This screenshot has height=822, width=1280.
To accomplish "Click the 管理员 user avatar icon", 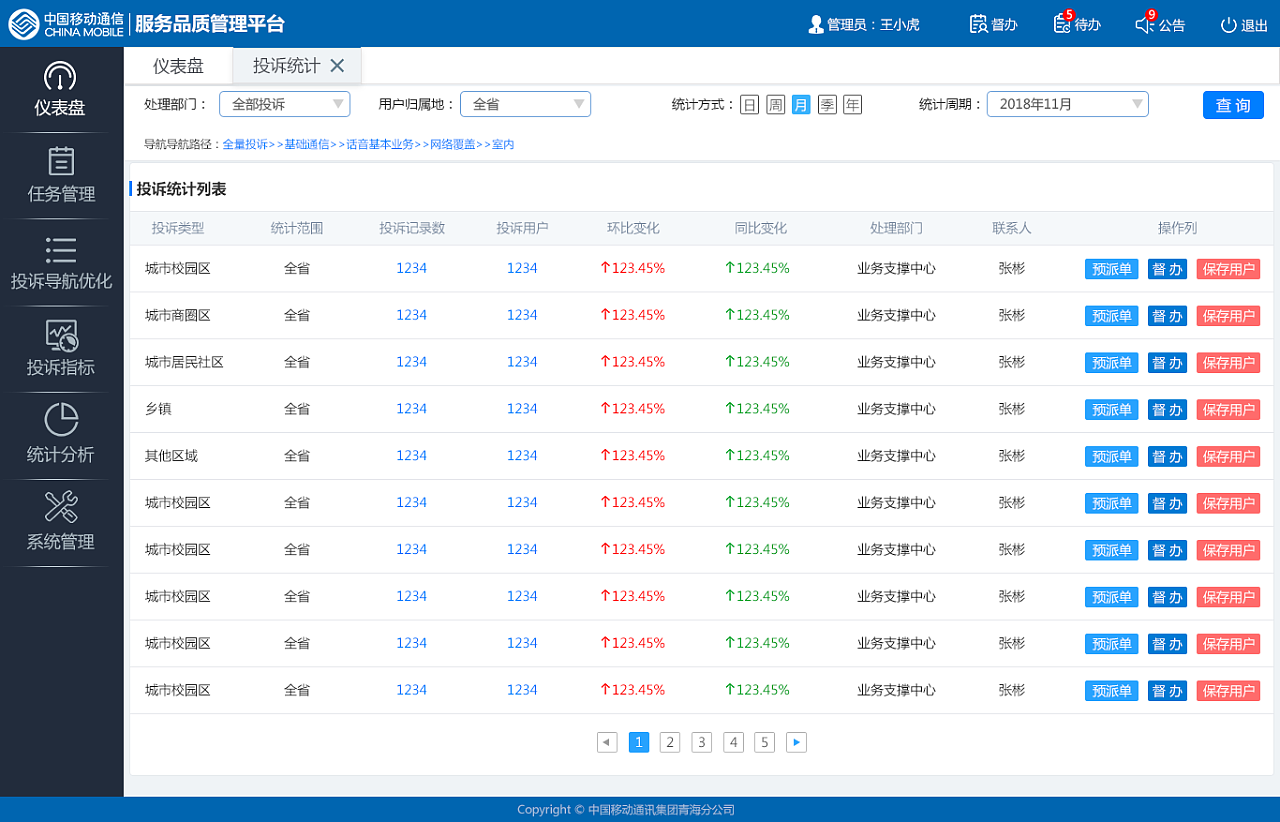I will (816, 24).
